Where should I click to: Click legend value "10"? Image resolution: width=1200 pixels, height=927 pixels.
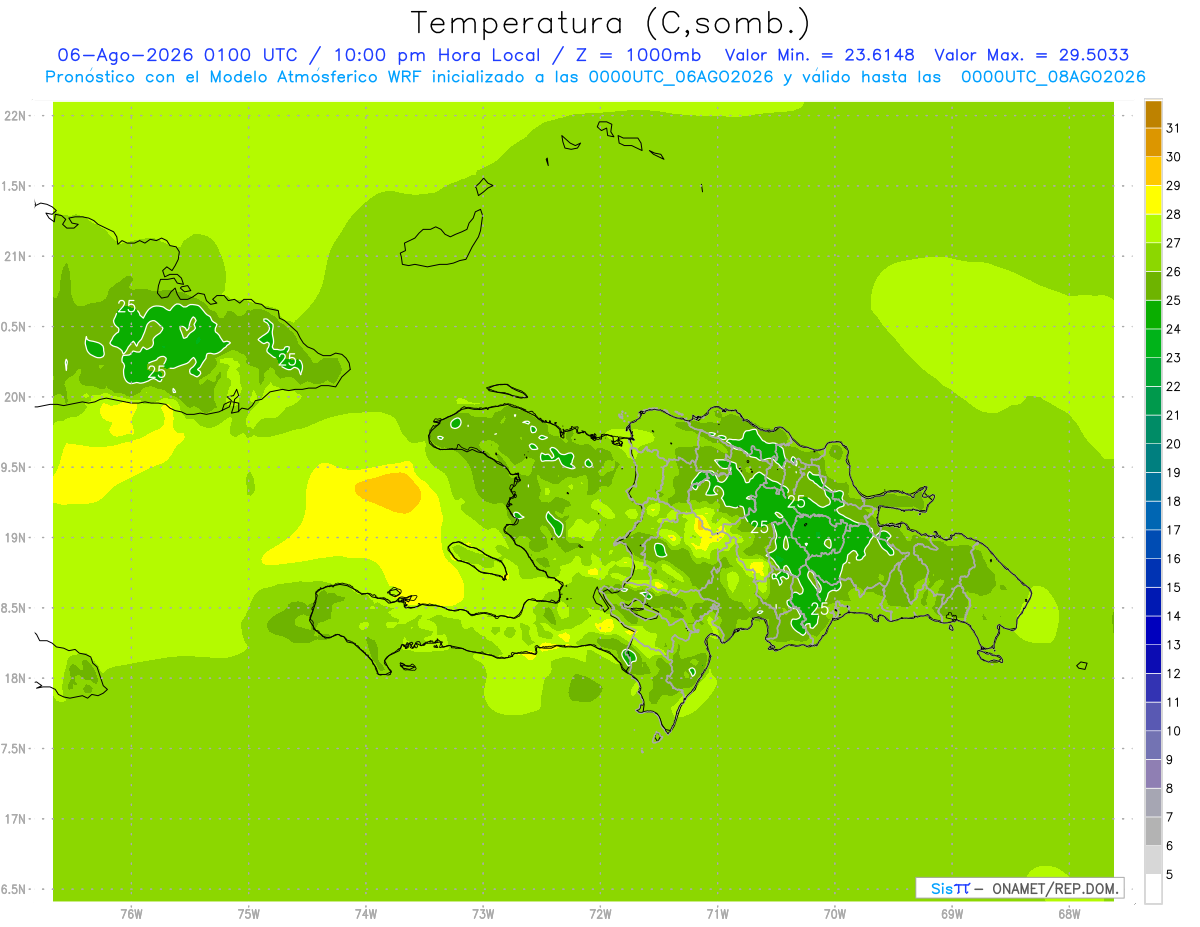pyautogui.click(x=1173, y=731)
